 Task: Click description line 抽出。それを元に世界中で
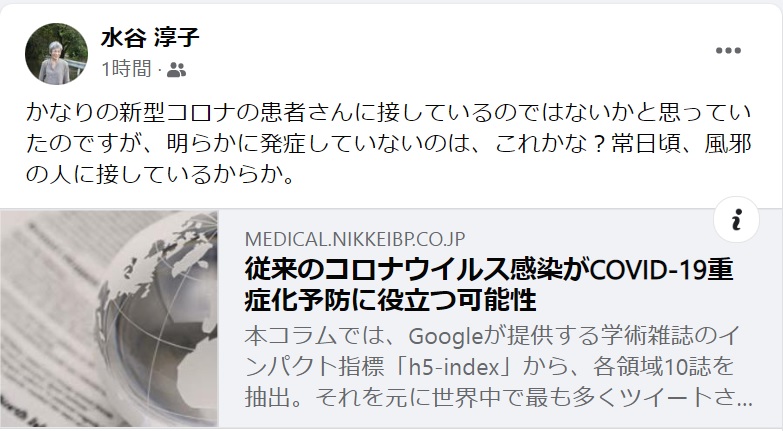click(x=498, y=398)
